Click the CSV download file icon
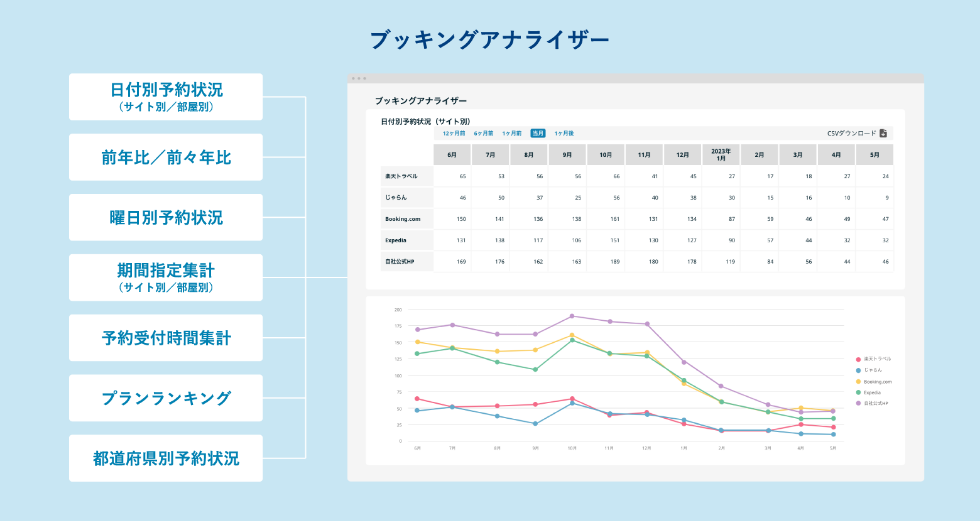 883,133
